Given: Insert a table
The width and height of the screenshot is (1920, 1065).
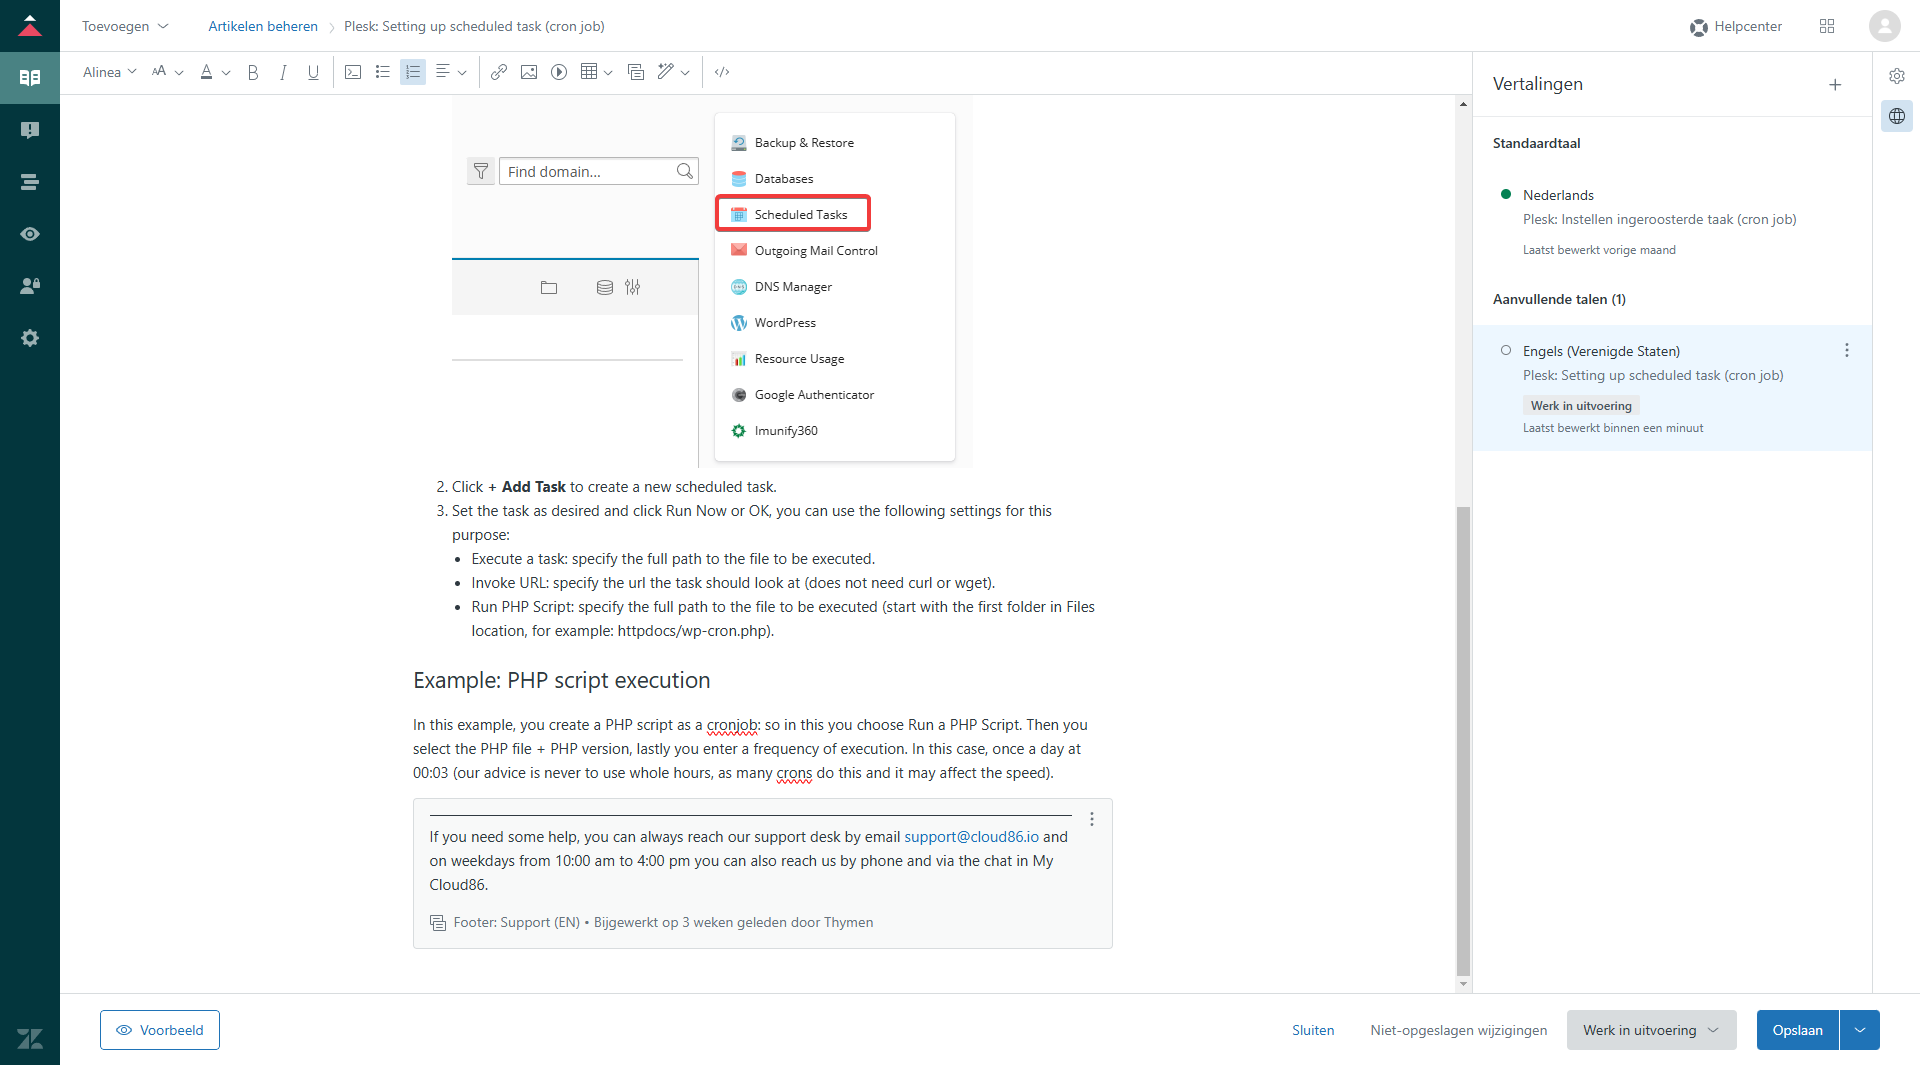Looking at the screenshot, I should tap(589, 72).
